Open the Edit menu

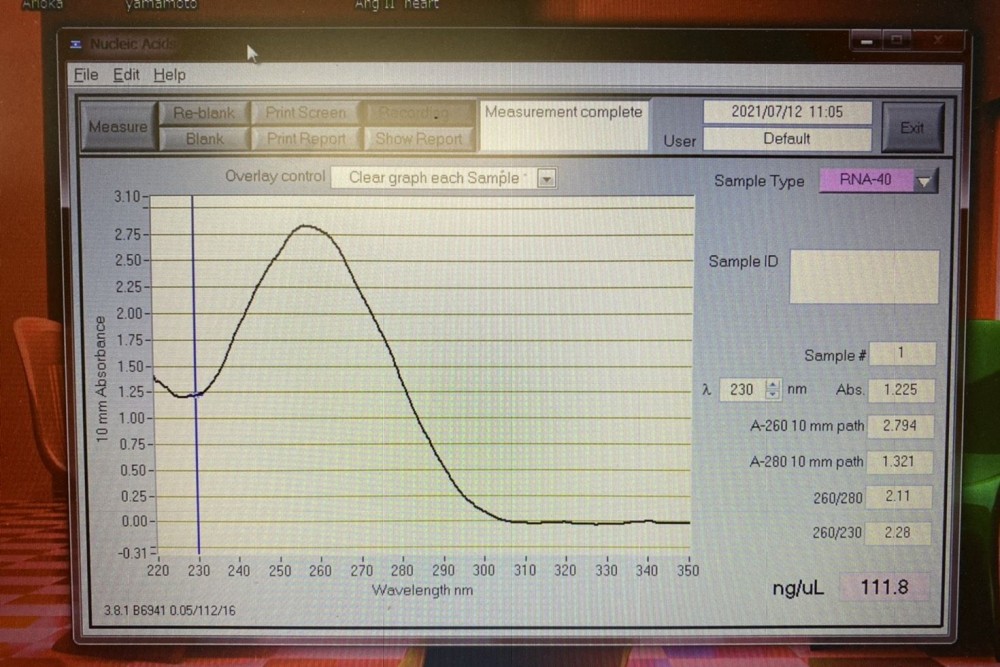pyautogui.click(x=126, y=75)
